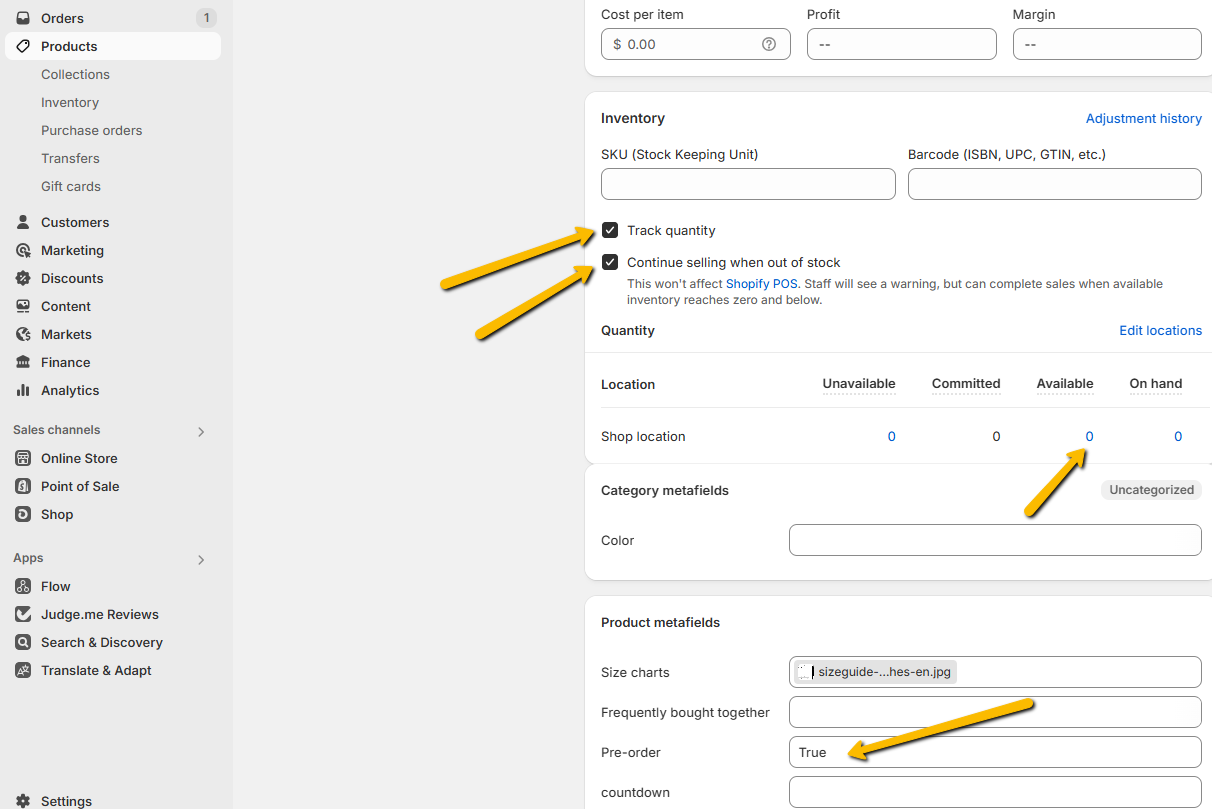
Task: Open Adjustment history link
Action: tap(1143, 118)
